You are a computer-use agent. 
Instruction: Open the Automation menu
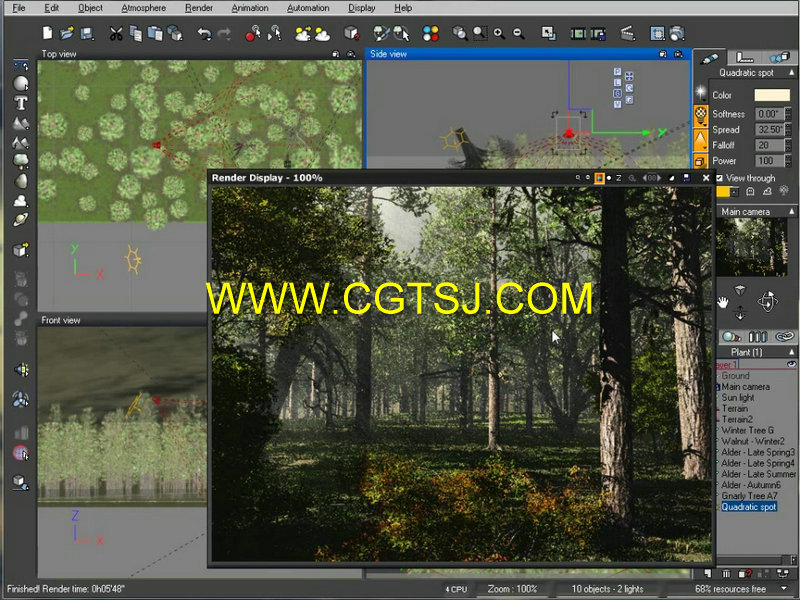point(308,8)
